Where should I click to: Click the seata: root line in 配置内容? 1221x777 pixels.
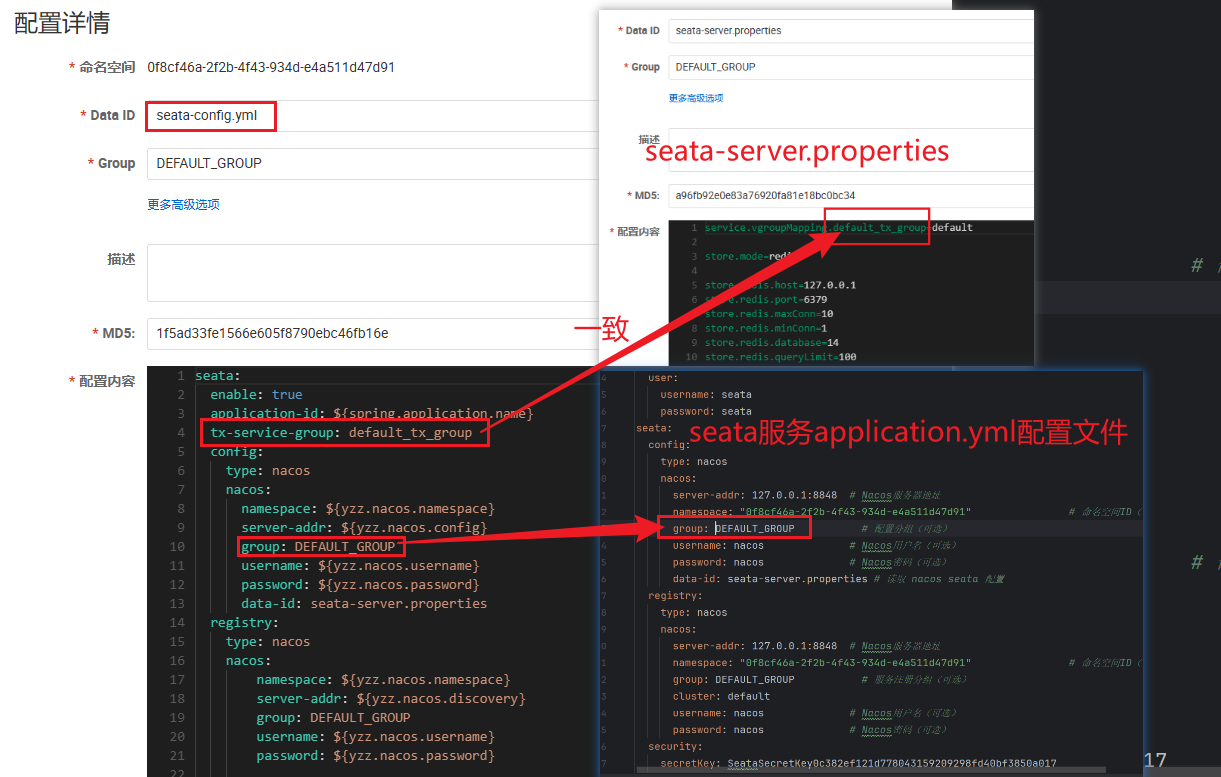(x=220, y=375)
